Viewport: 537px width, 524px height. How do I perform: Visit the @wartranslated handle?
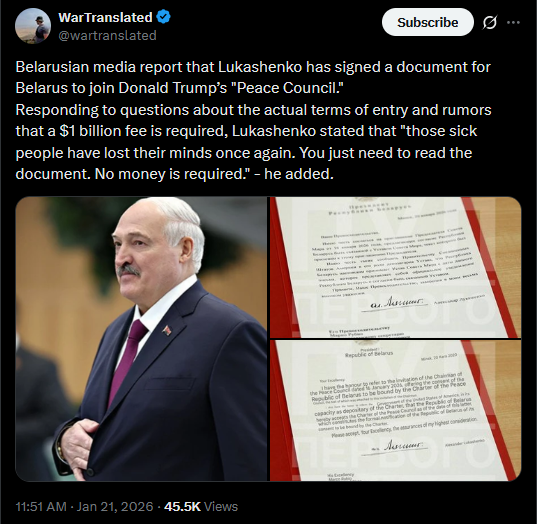coord(108,35)
